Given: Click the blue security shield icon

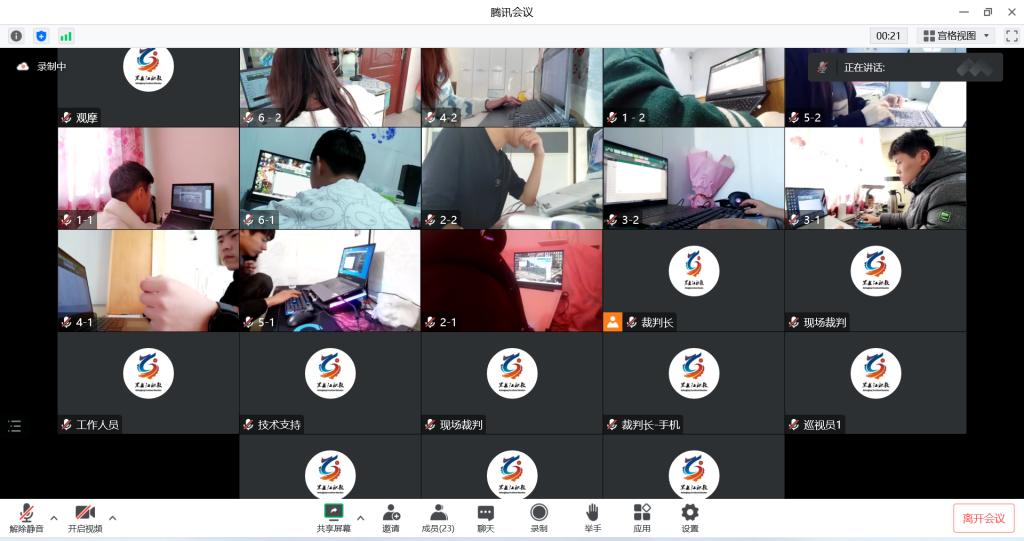Looking at the screenshot, I should (x=41, y=36).
